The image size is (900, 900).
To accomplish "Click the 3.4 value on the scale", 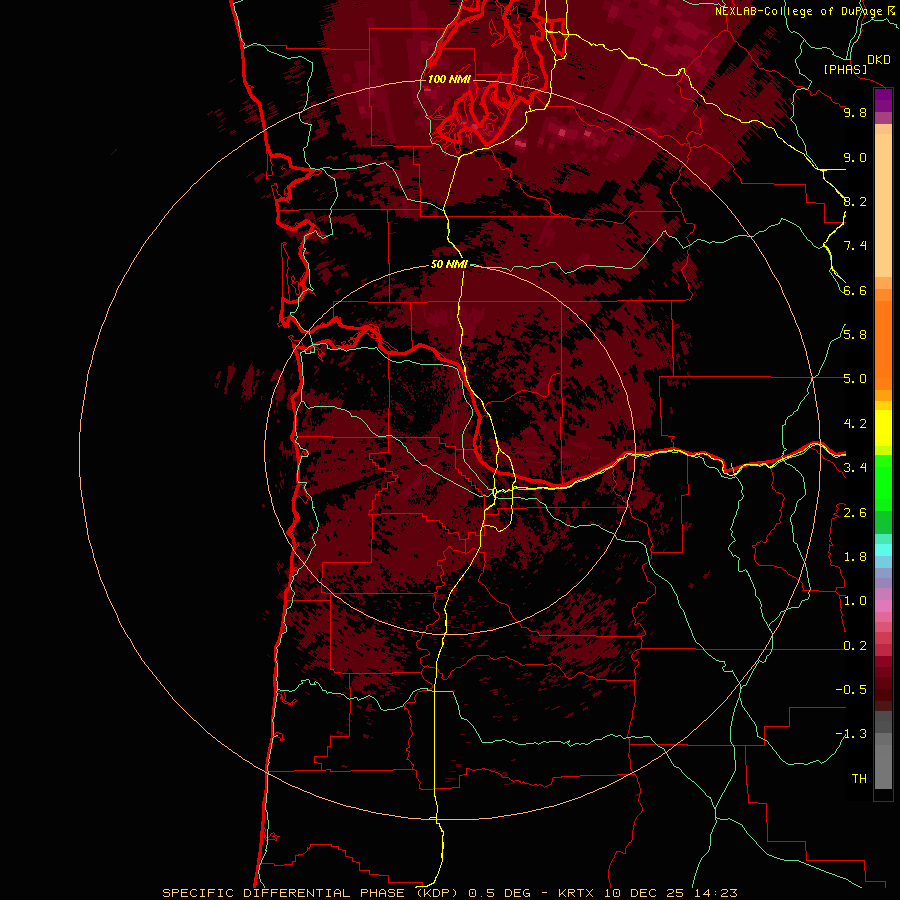I will [855, 468].
